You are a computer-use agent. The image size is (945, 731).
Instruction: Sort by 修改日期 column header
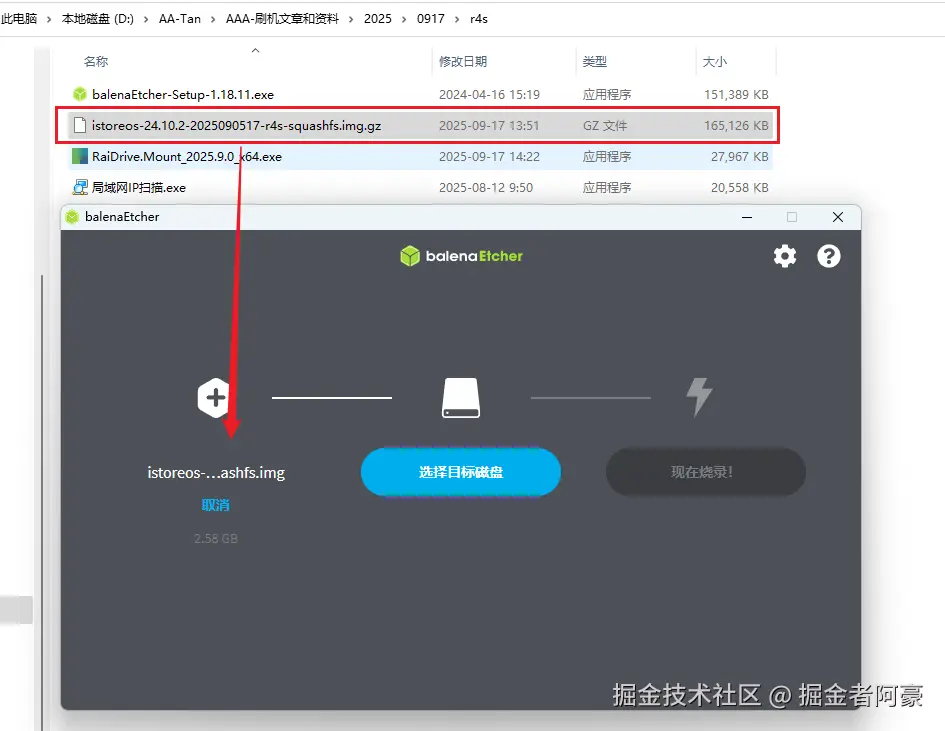pos(463,61)
